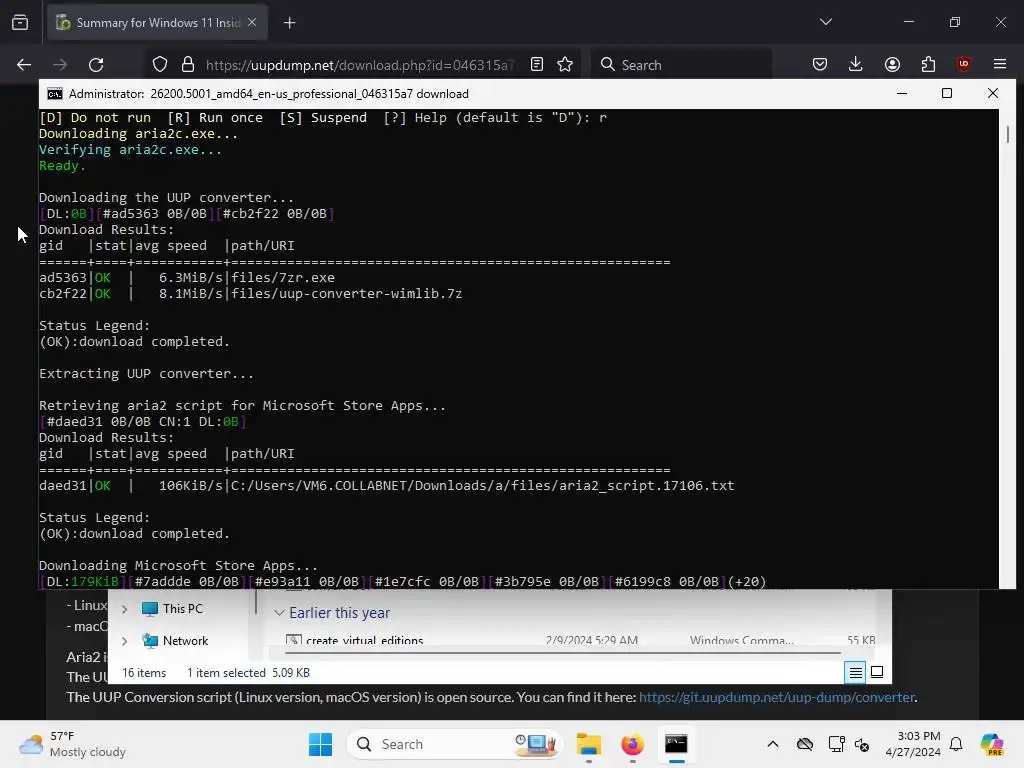Screen dimensions: 1024x768
Task: Open the clock and calendar
Action: (913, 744)
